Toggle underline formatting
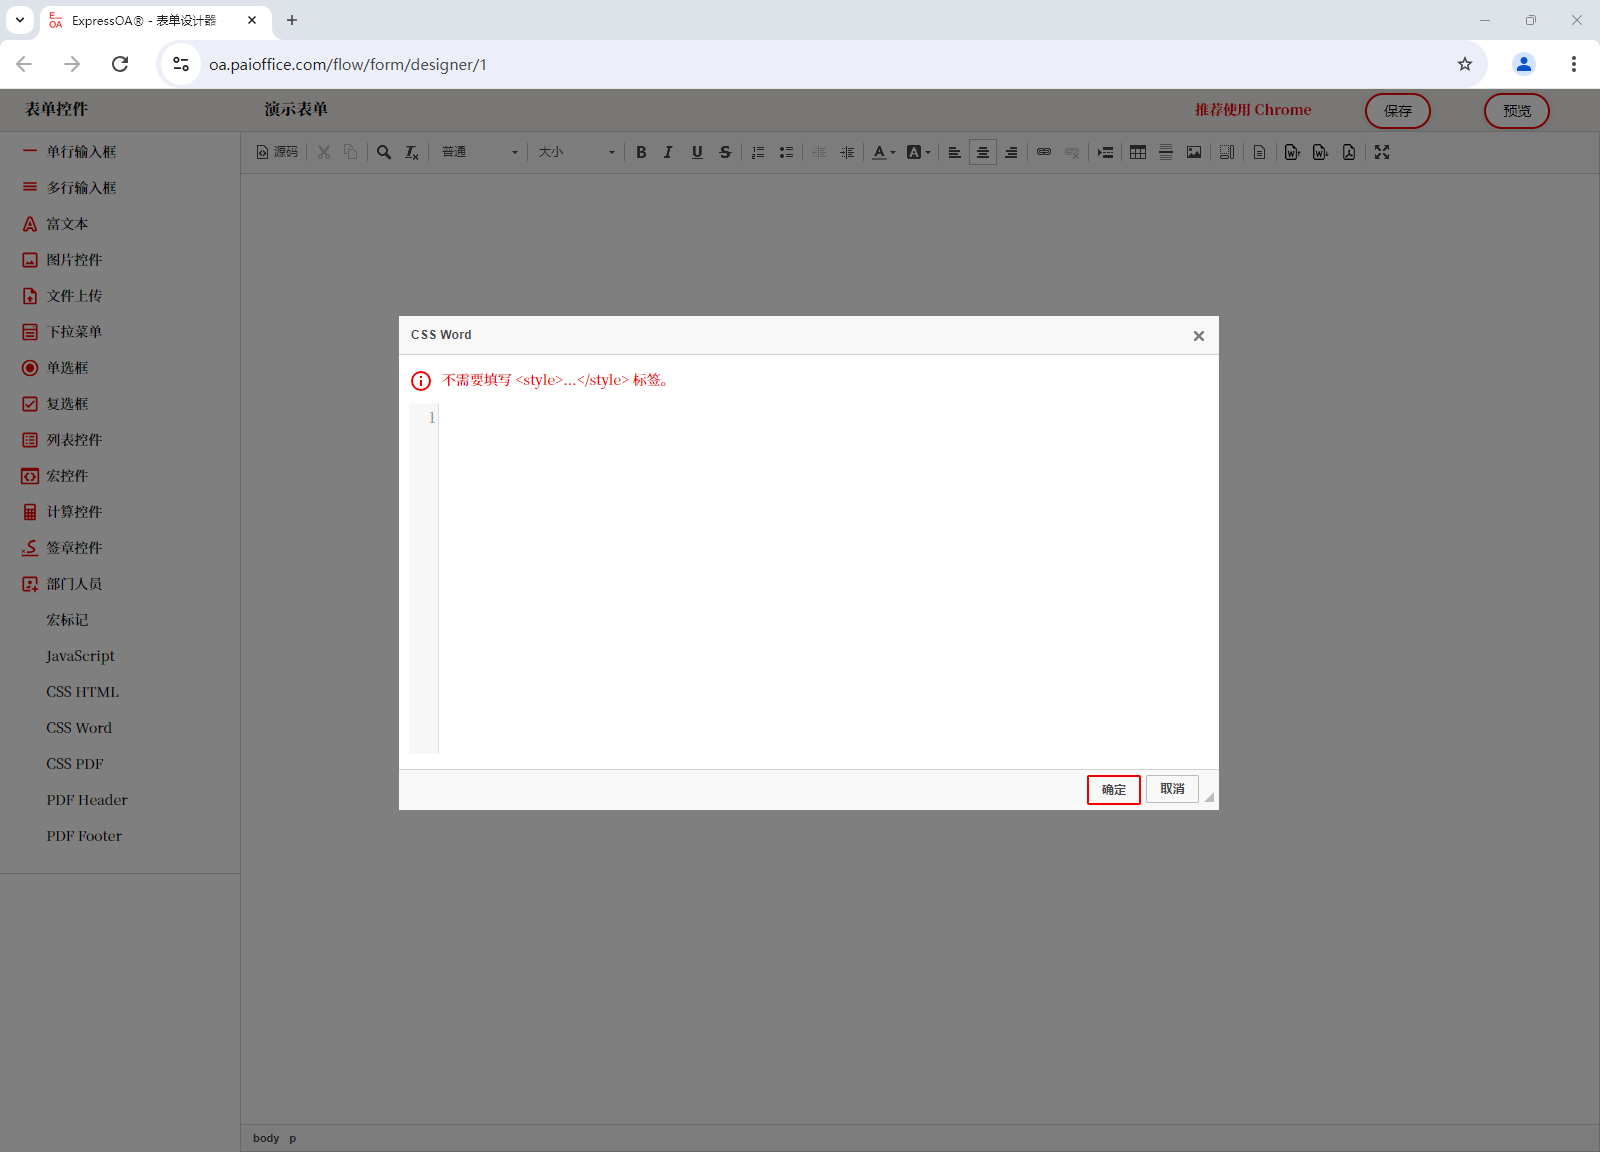Image resolution: width=1600 pixels, height=1152 pixels. click(697, 152)
